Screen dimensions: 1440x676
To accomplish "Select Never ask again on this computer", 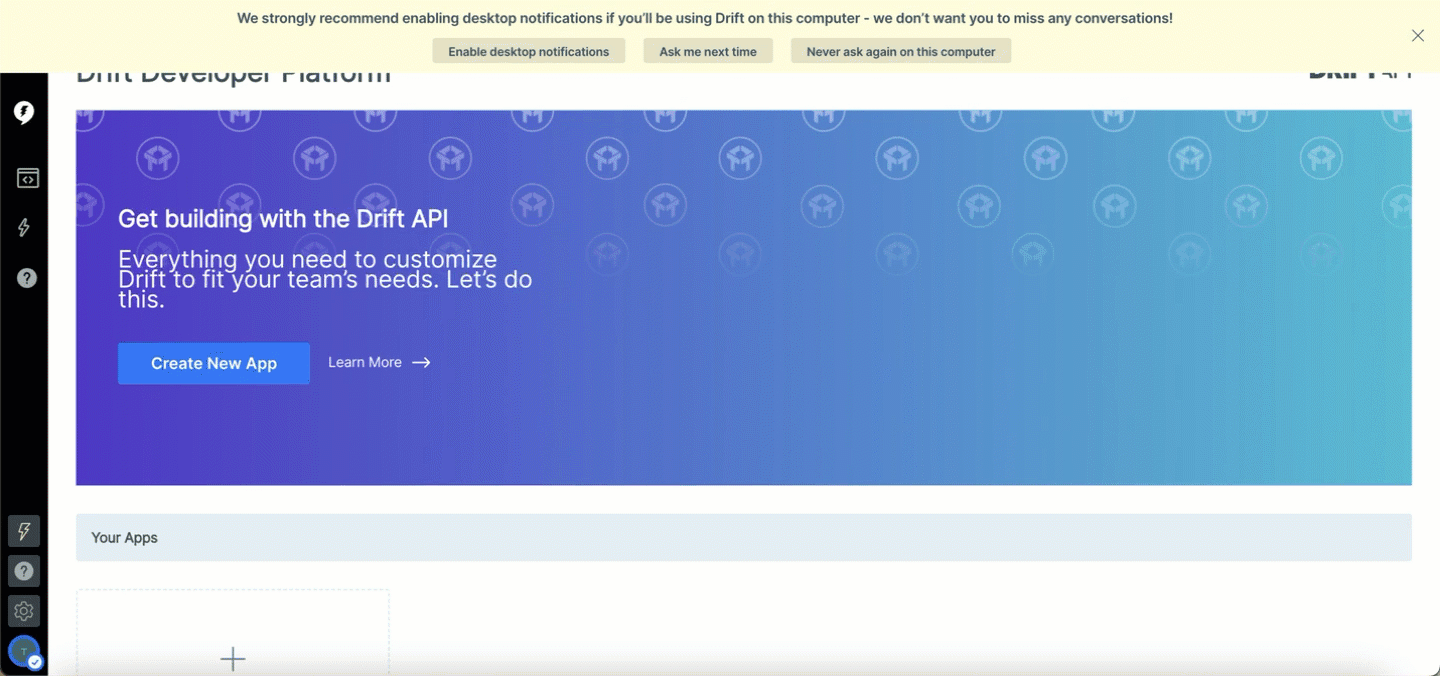I will point(900,50).
